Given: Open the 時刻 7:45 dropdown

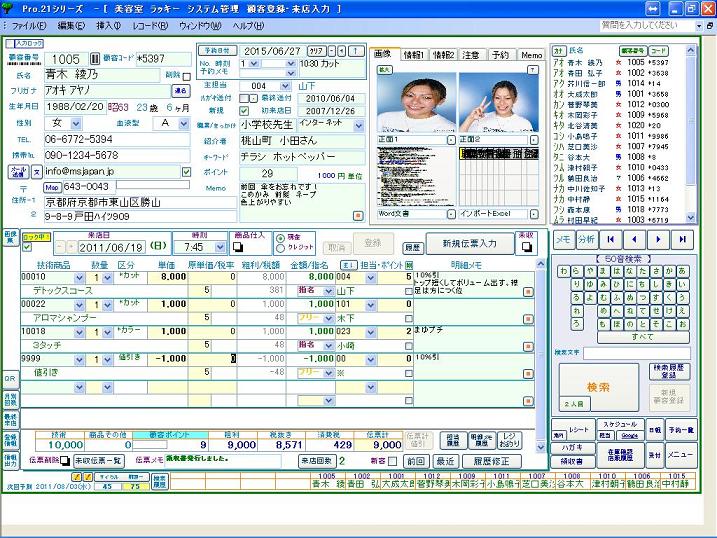Looking at the screenshot, I should click(220, 247).
